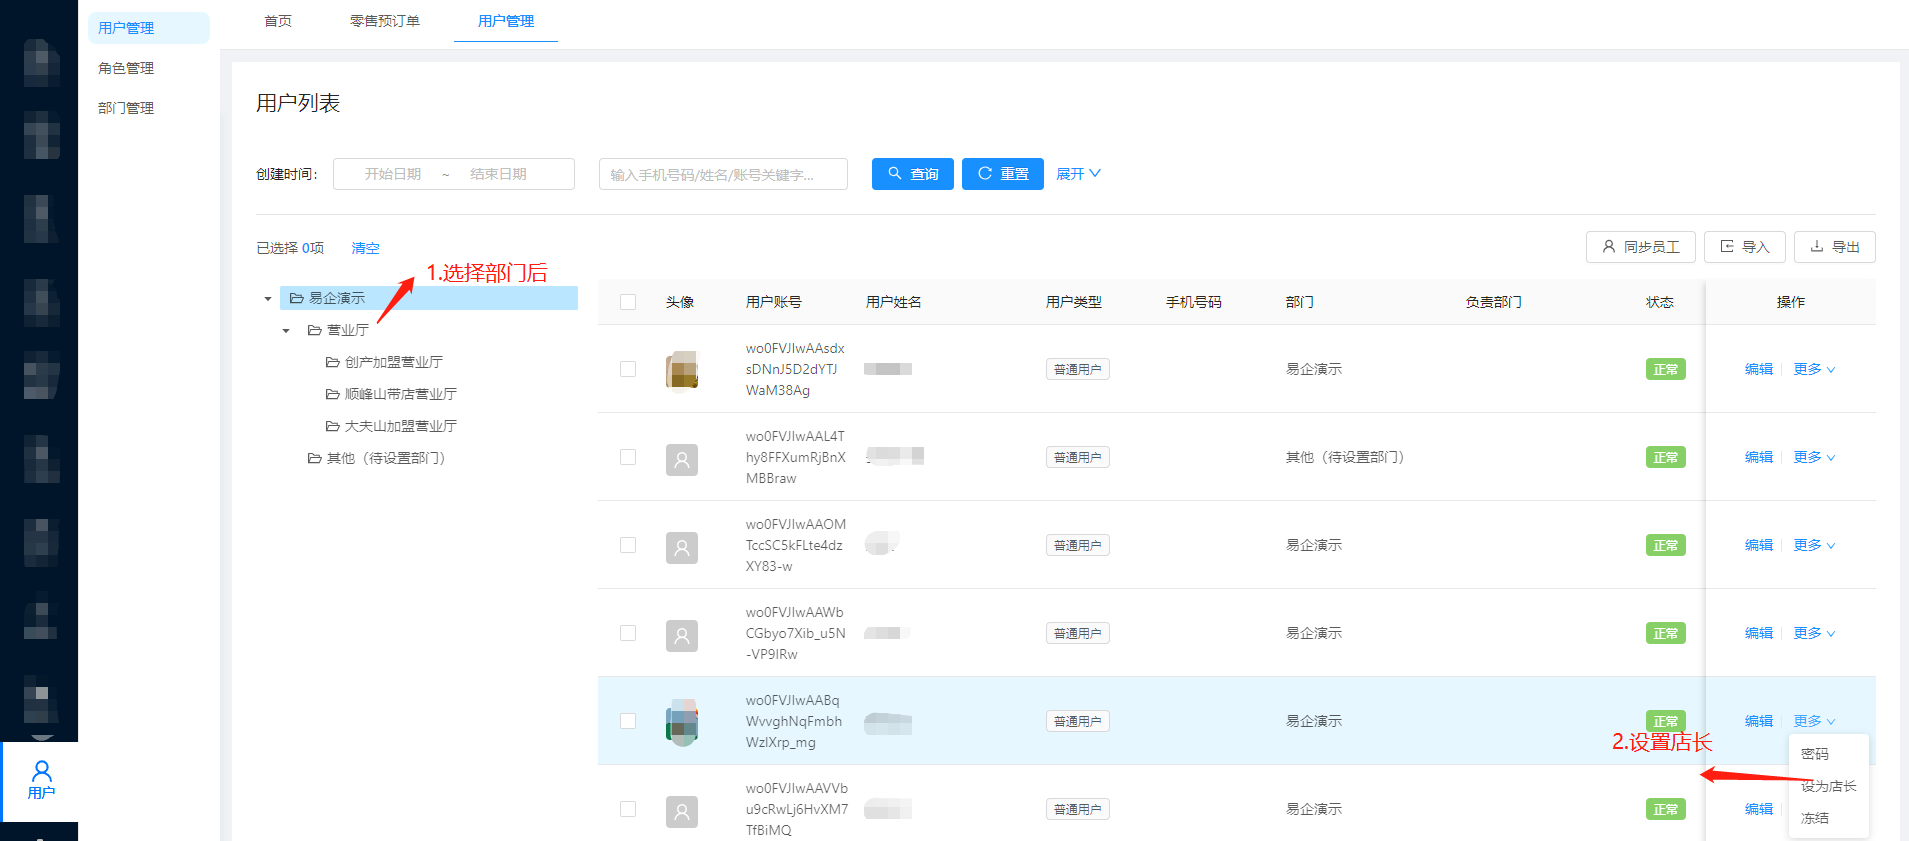The image size is (1909, 841).
Task: Click 编辑 for user wo0FVJIwAAVVb
Action: (1759, 809)
